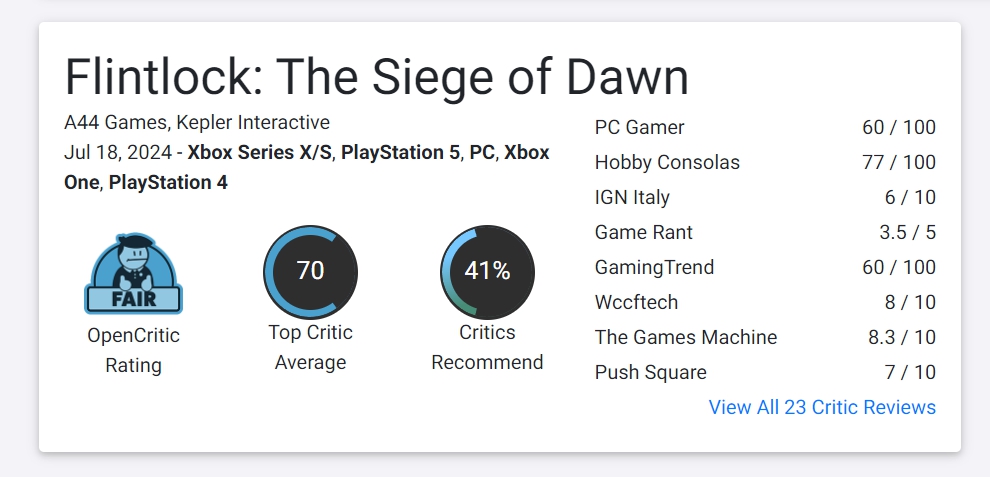990x477 pixels.
Task: Click the Xbox Series X/S platform link
Action: pos(260,154)
